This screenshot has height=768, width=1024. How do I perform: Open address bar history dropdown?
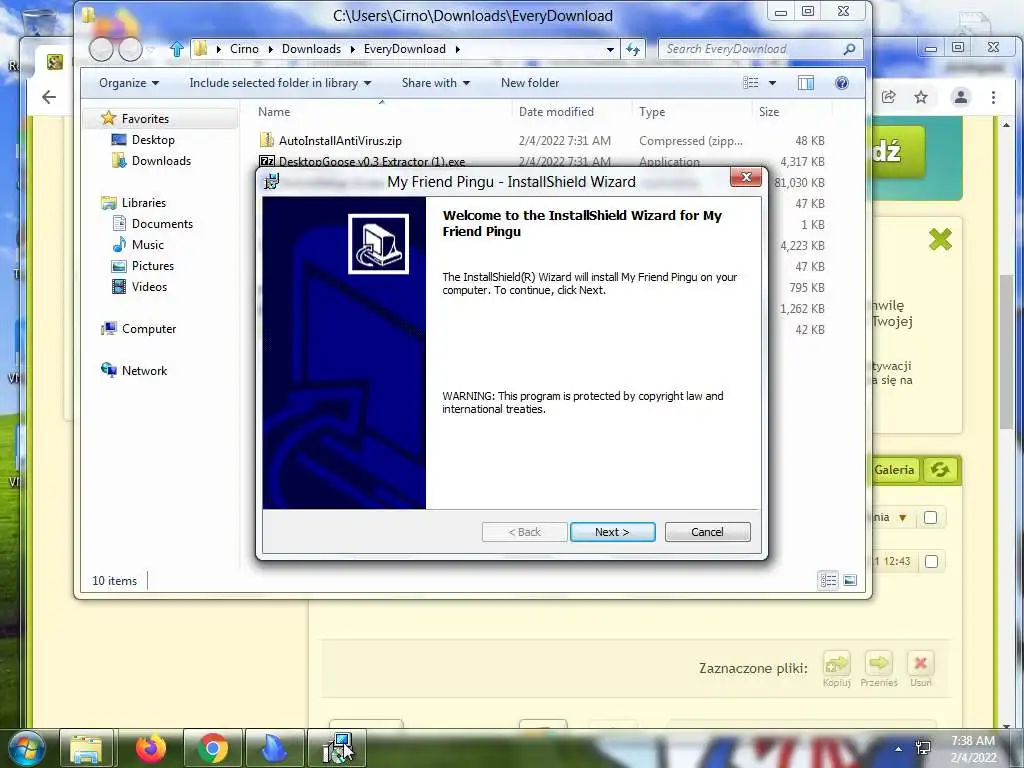[610, 49]
